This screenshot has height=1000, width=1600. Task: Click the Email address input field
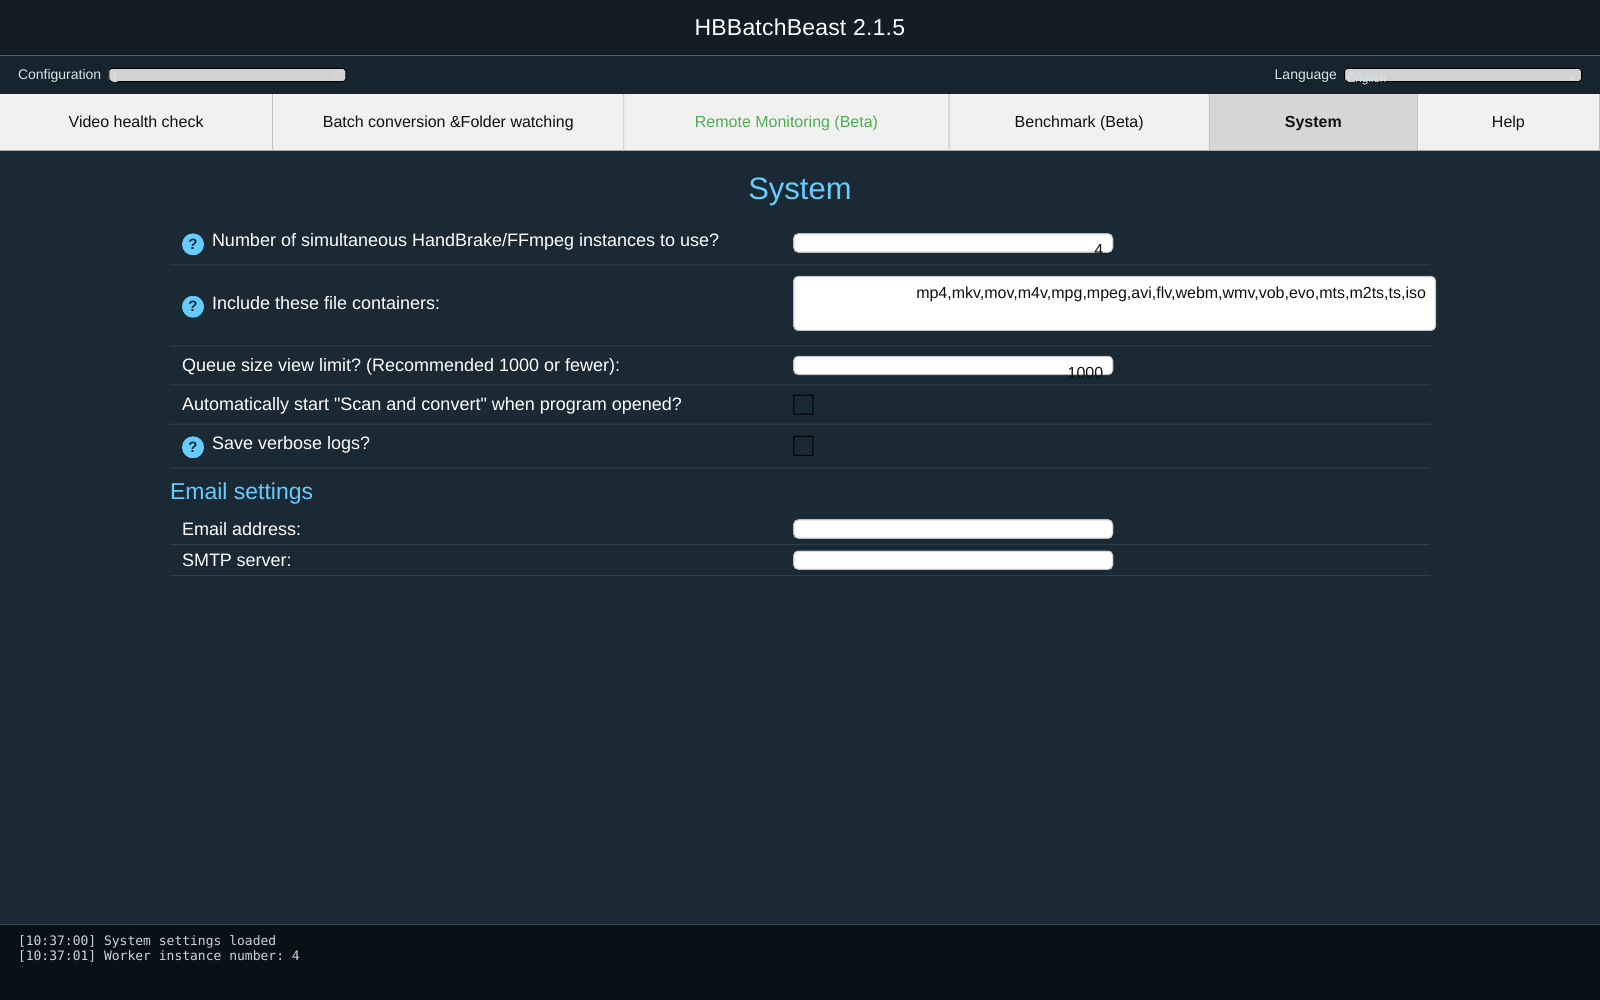(x=953, y=529)
